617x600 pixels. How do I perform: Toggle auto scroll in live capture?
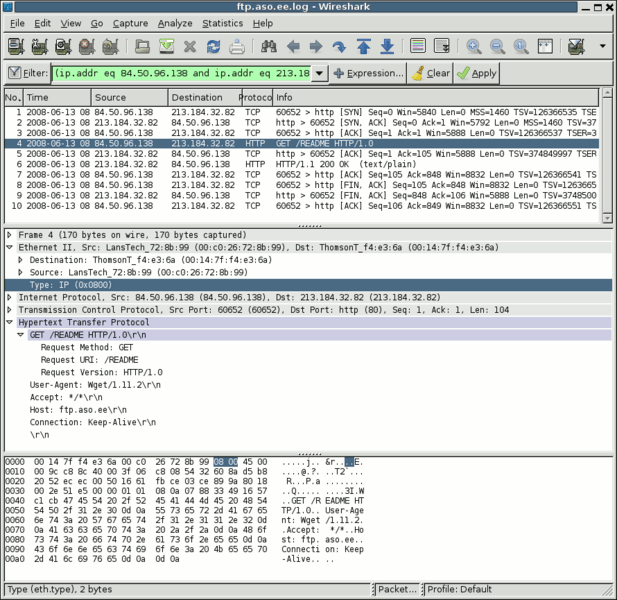tap(442, 46)
